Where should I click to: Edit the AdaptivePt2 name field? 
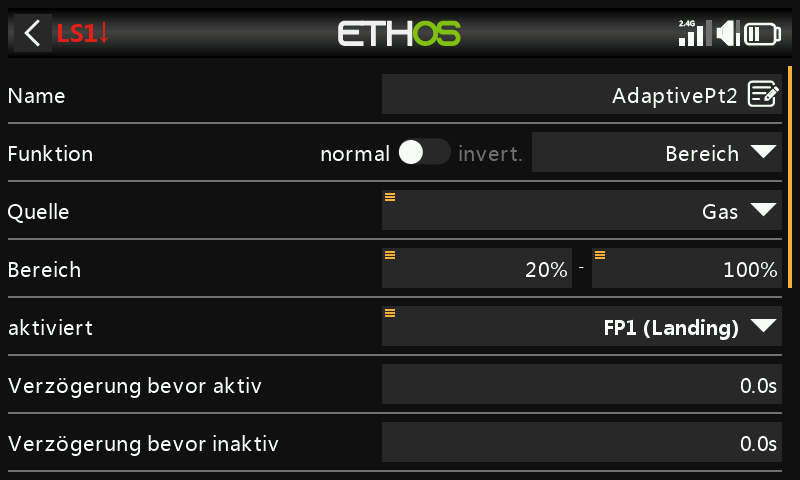coord(582,94)
